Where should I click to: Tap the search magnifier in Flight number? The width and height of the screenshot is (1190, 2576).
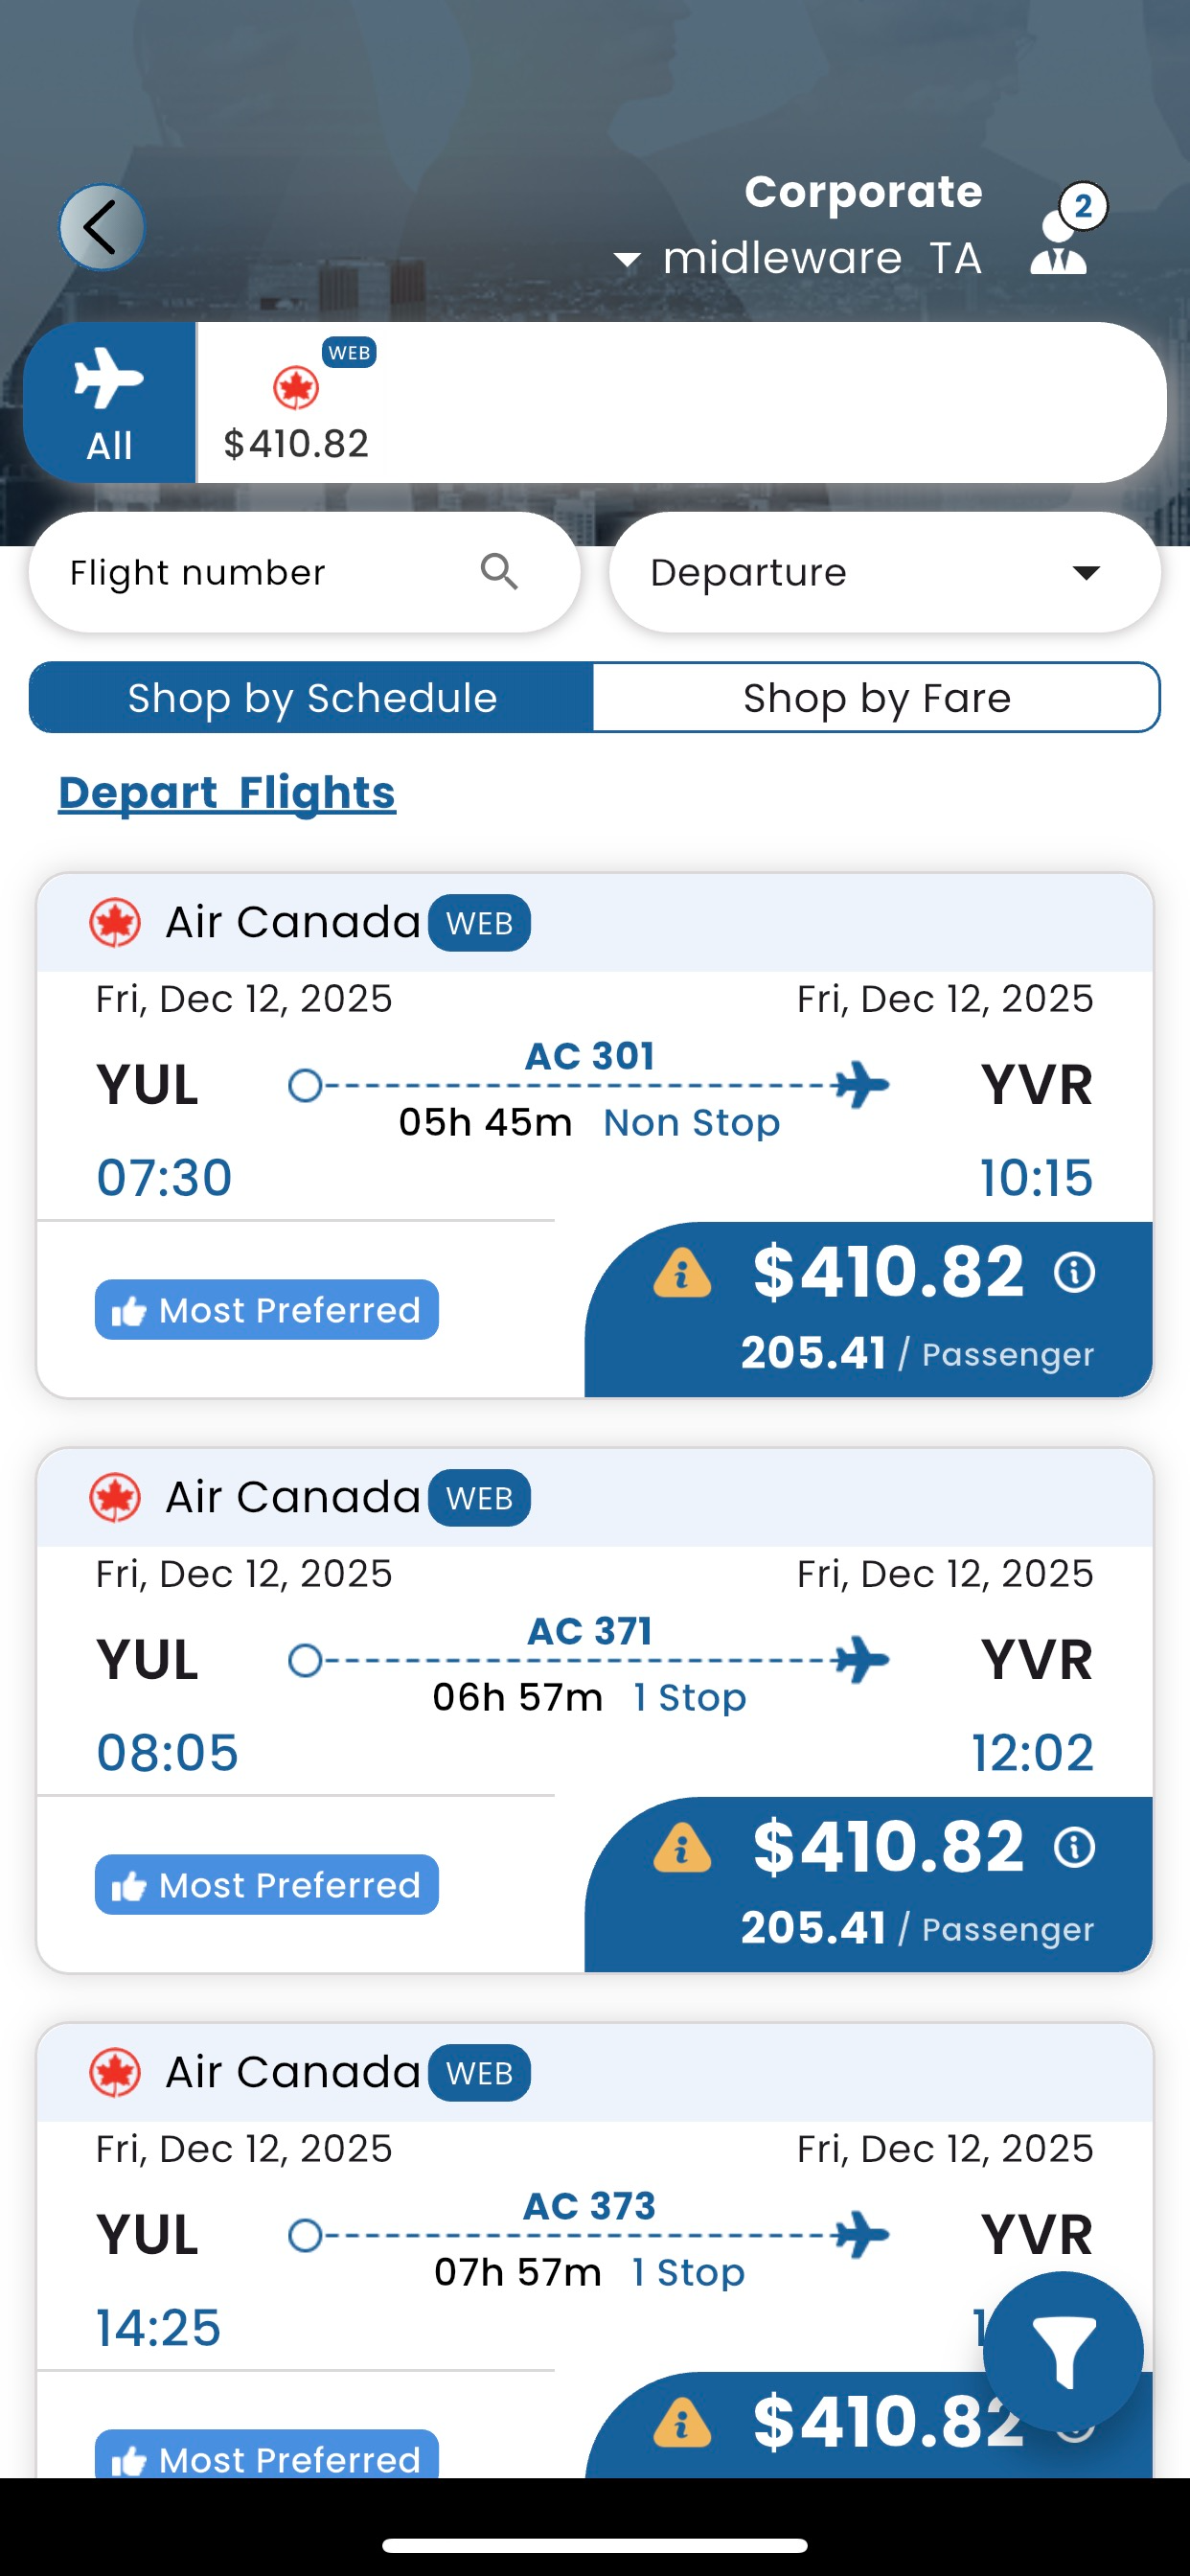click(x=499, y=573)
